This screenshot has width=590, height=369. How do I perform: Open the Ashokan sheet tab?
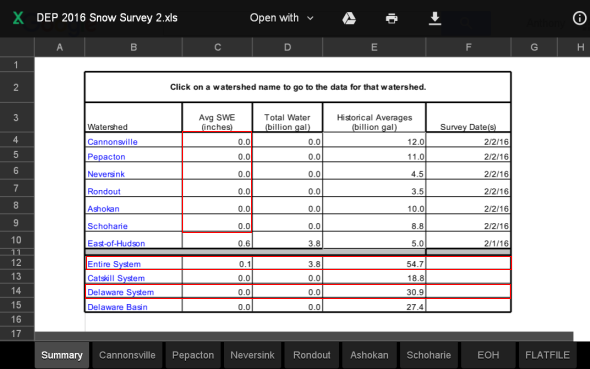coord(369,355)
